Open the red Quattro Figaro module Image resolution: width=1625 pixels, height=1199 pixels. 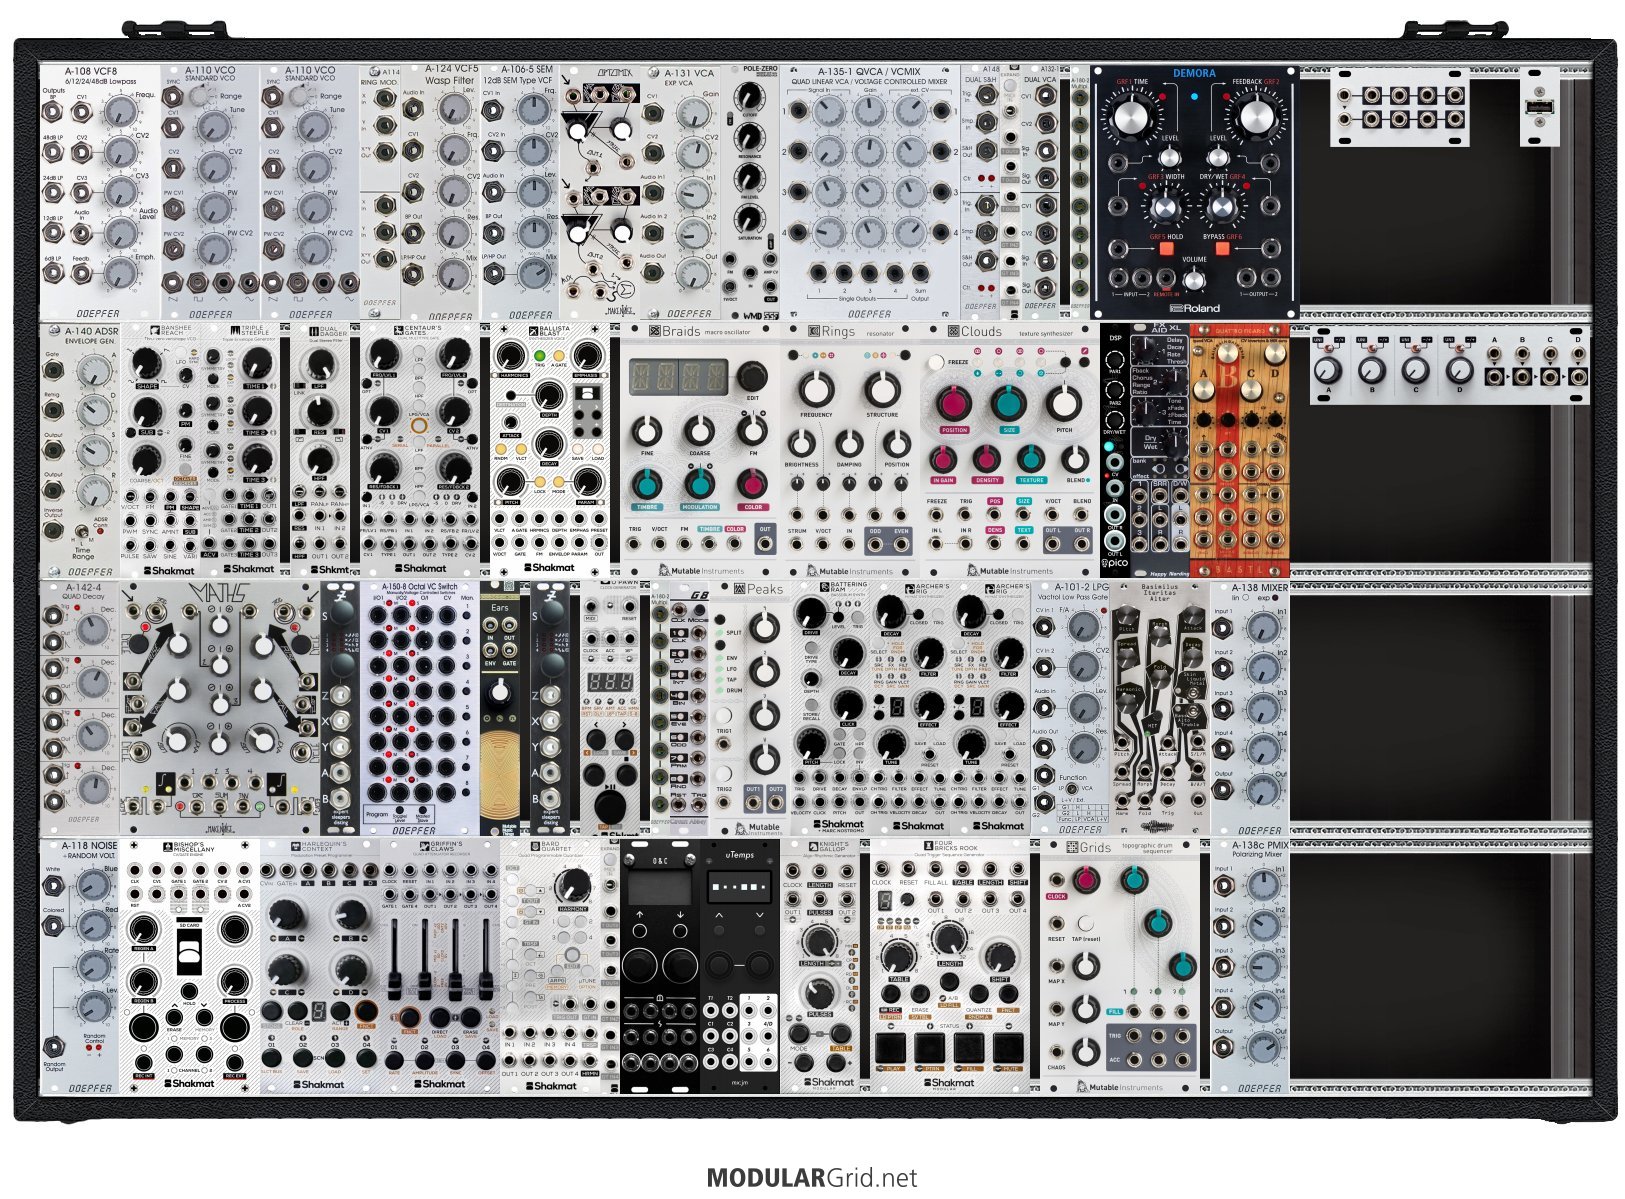(x=1239, y=449)
